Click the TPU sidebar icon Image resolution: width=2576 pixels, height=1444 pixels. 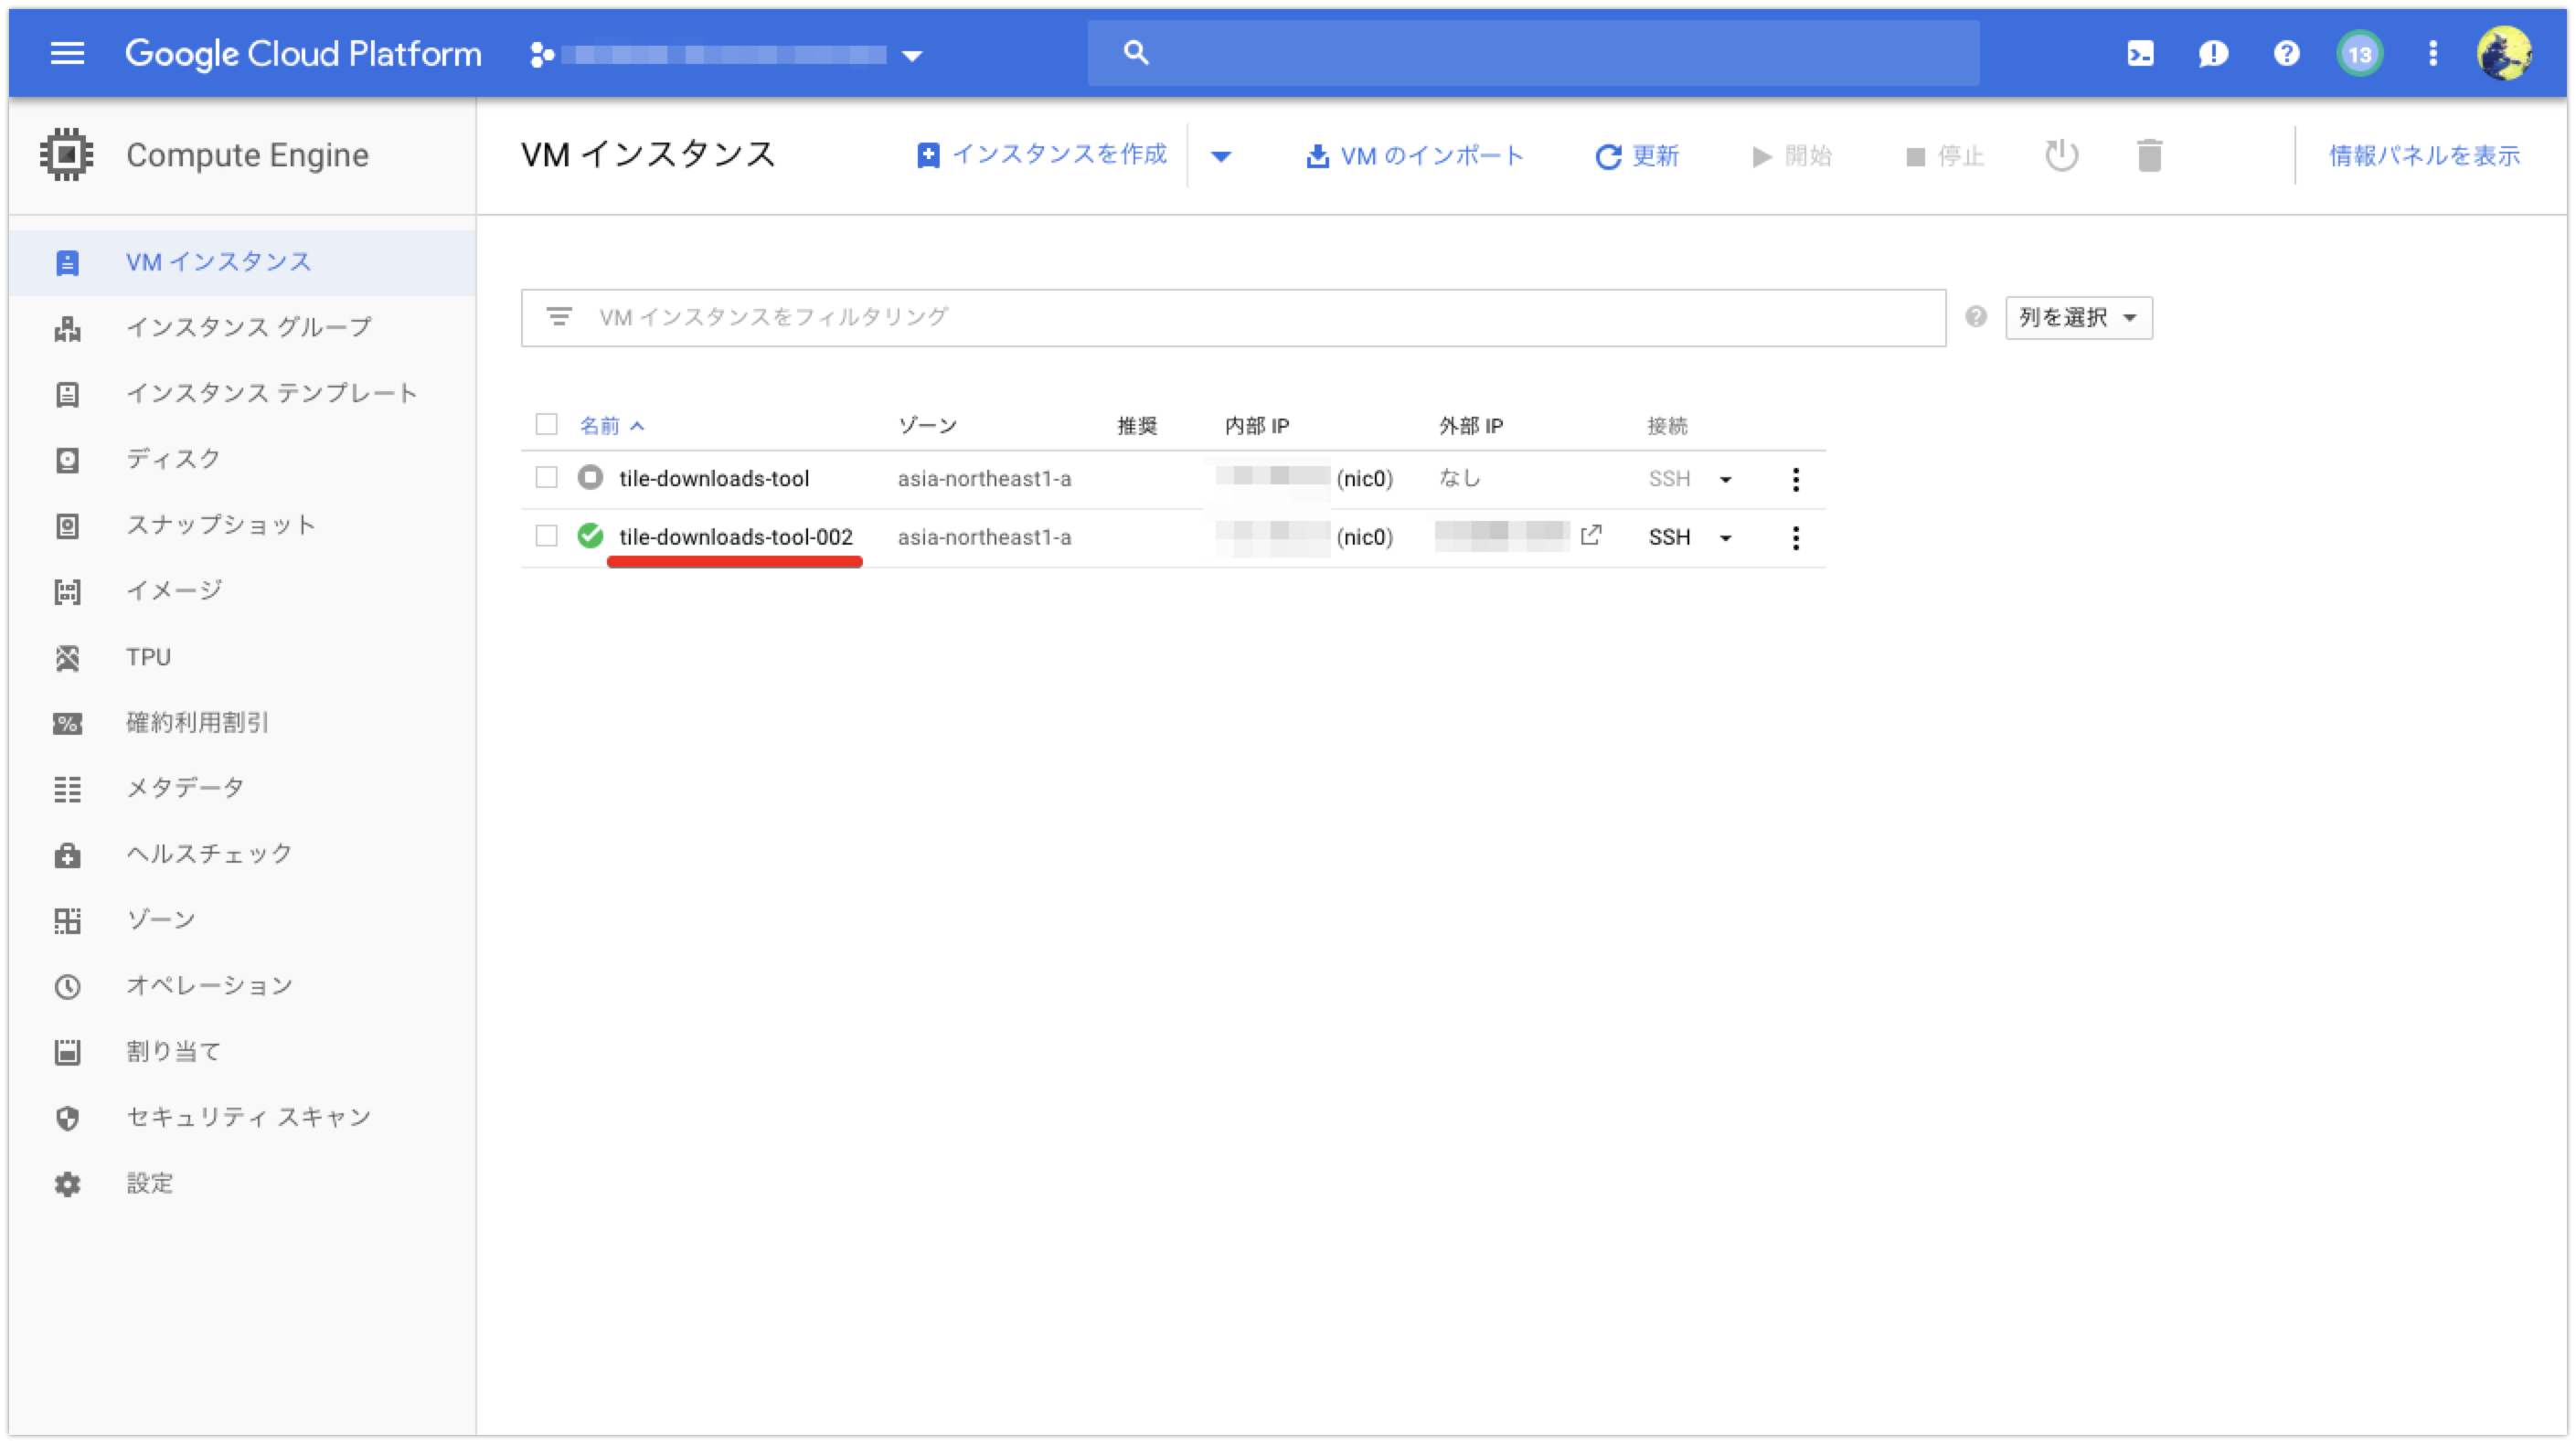tap(67, 658)
